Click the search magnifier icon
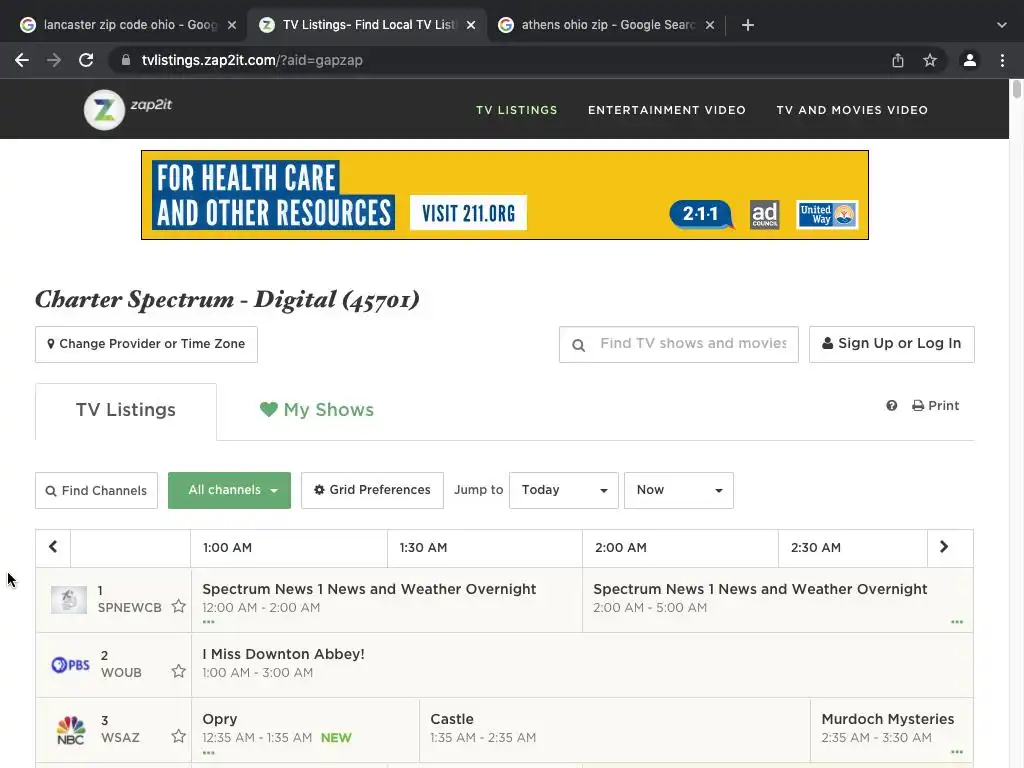The image size is (1024, 768). coord(579,345)
